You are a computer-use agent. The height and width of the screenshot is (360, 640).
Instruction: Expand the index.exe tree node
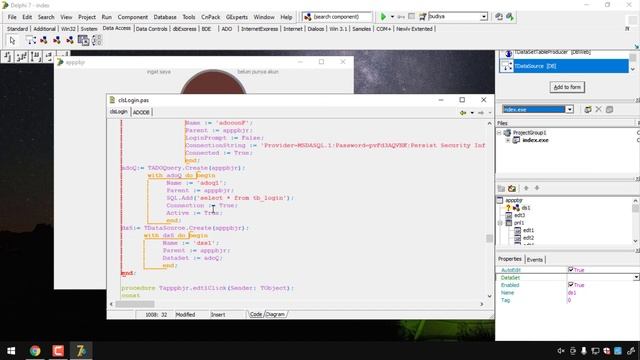(x=508, y=140)
